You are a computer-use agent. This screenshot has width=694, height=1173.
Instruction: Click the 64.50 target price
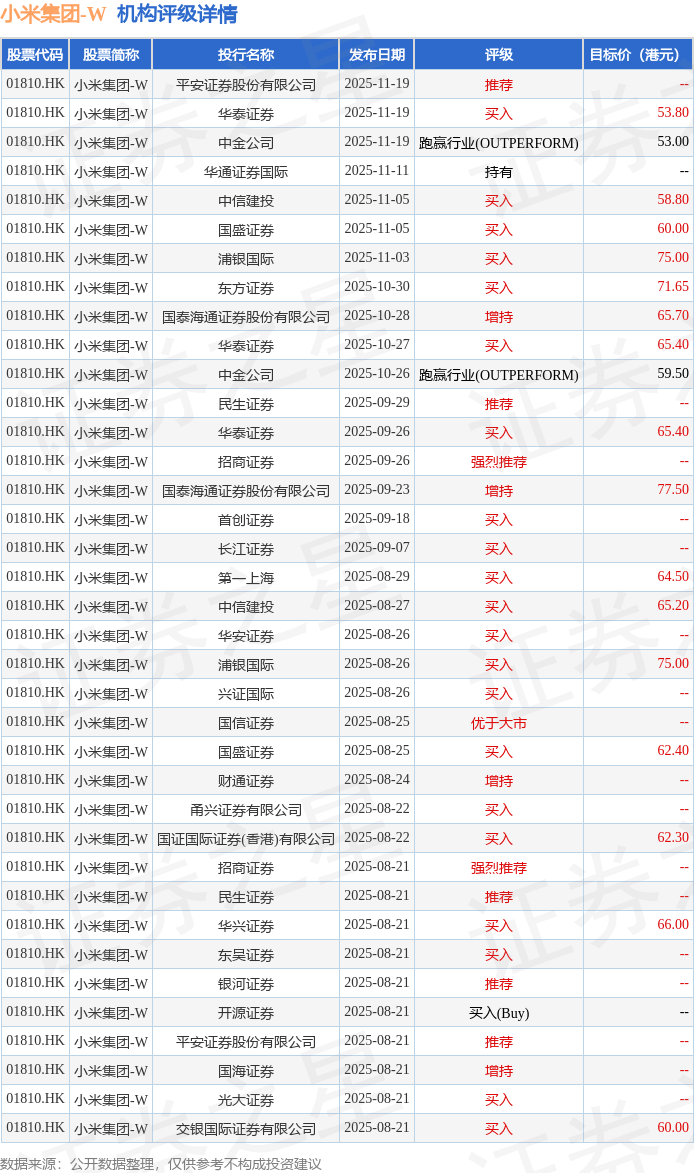tap(672, 578)
